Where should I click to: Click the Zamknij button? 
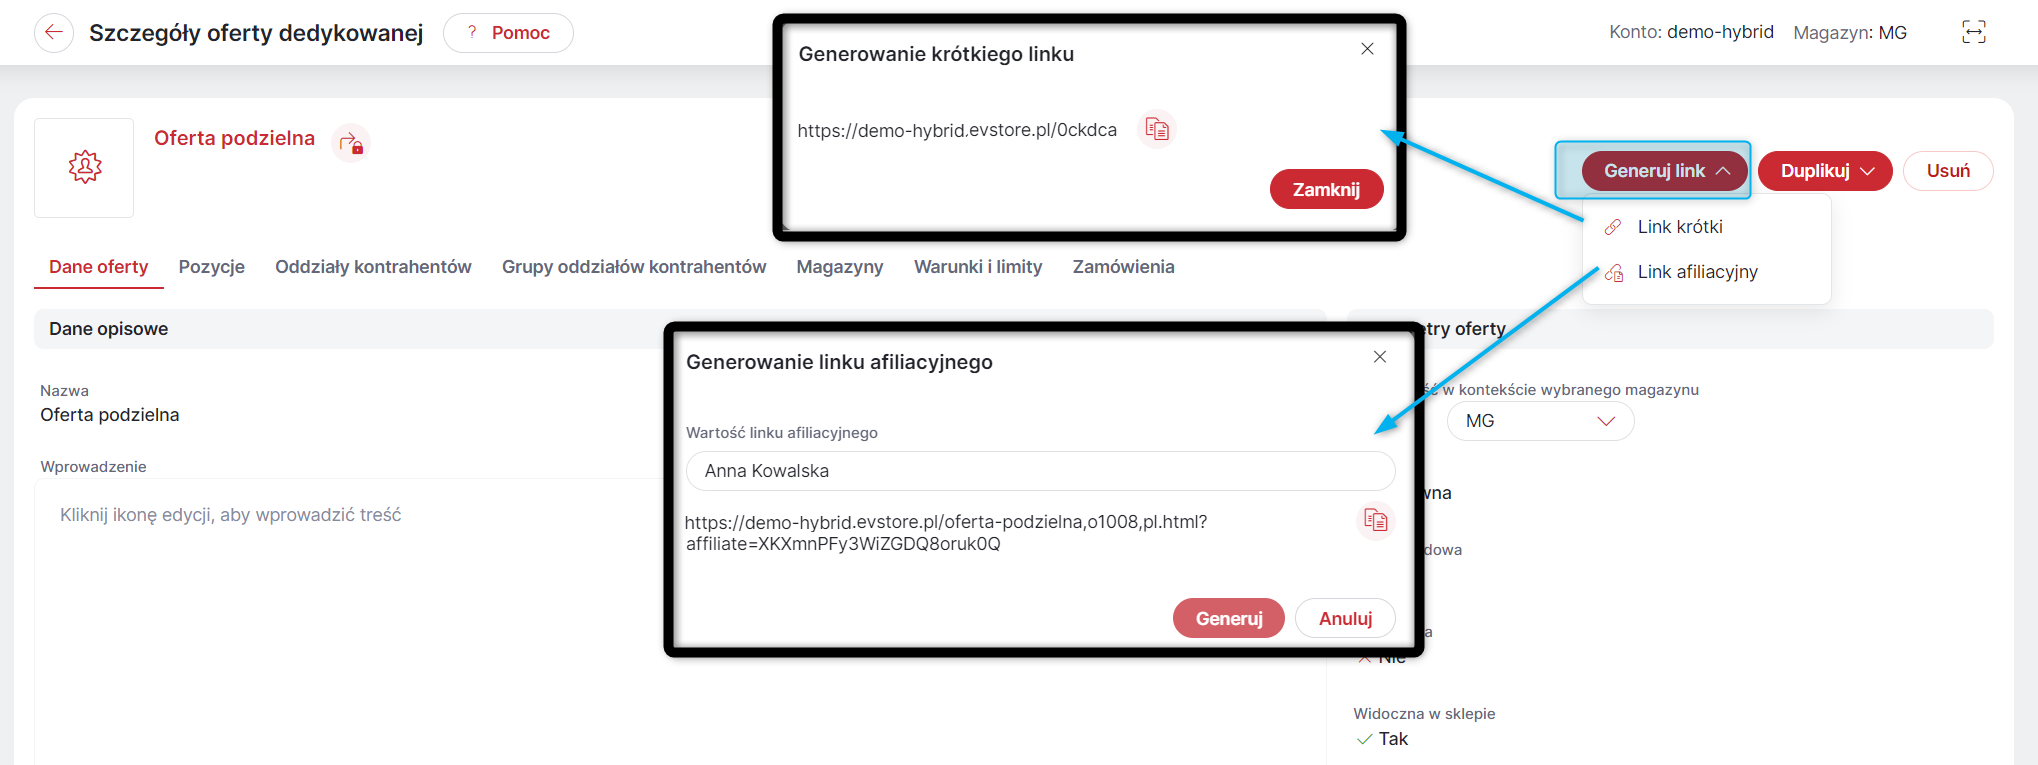(1326, 189)
